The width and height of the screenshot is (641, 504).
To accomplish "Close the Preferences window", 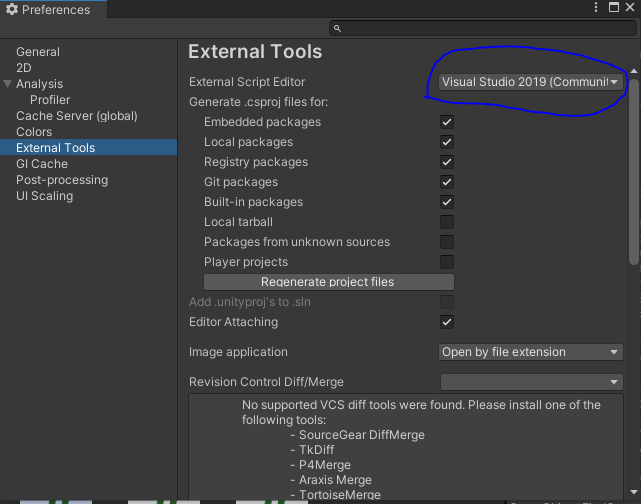I will (629, 9).
